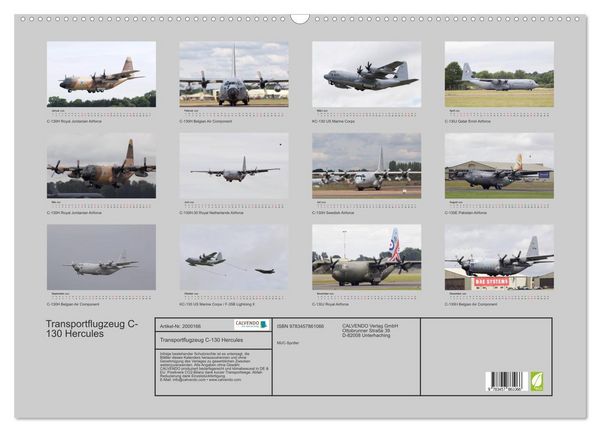This screenshot has height=432, width=600.
Task: Click the BAE SYSTEMS sign in the photo
Action: coord(492,282)
